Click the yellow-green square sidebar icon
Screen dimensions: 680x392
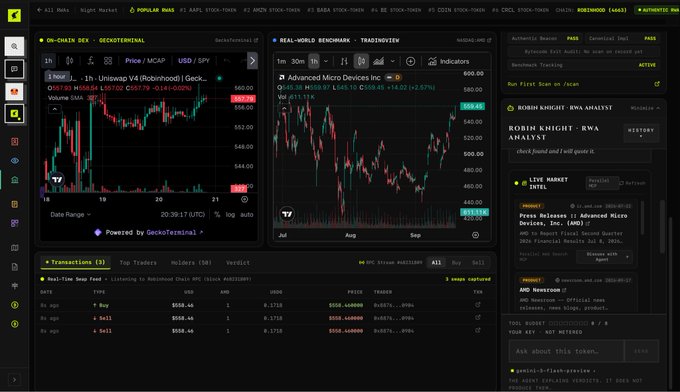pyautogui.click(x=14, y=114)
